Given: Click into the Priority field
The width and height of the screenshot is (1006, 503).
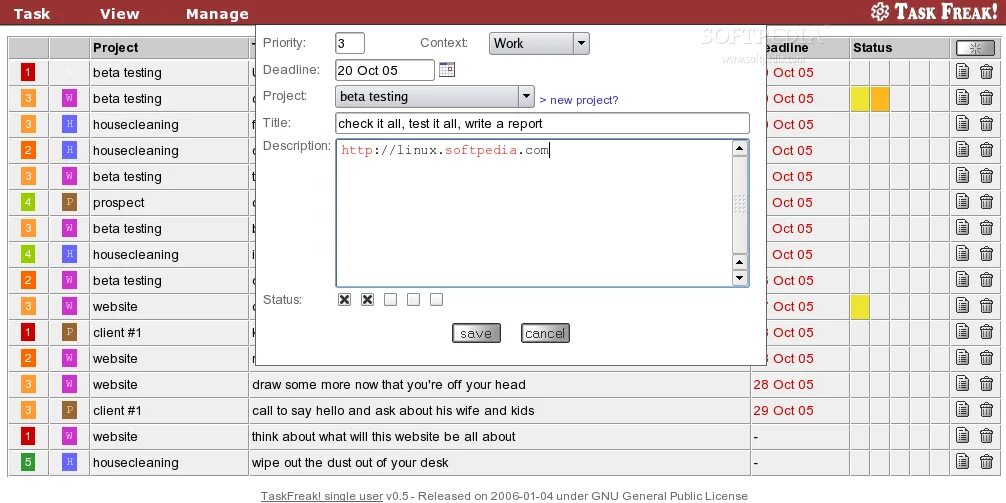Looking at the screenshot, I should 350,43.
